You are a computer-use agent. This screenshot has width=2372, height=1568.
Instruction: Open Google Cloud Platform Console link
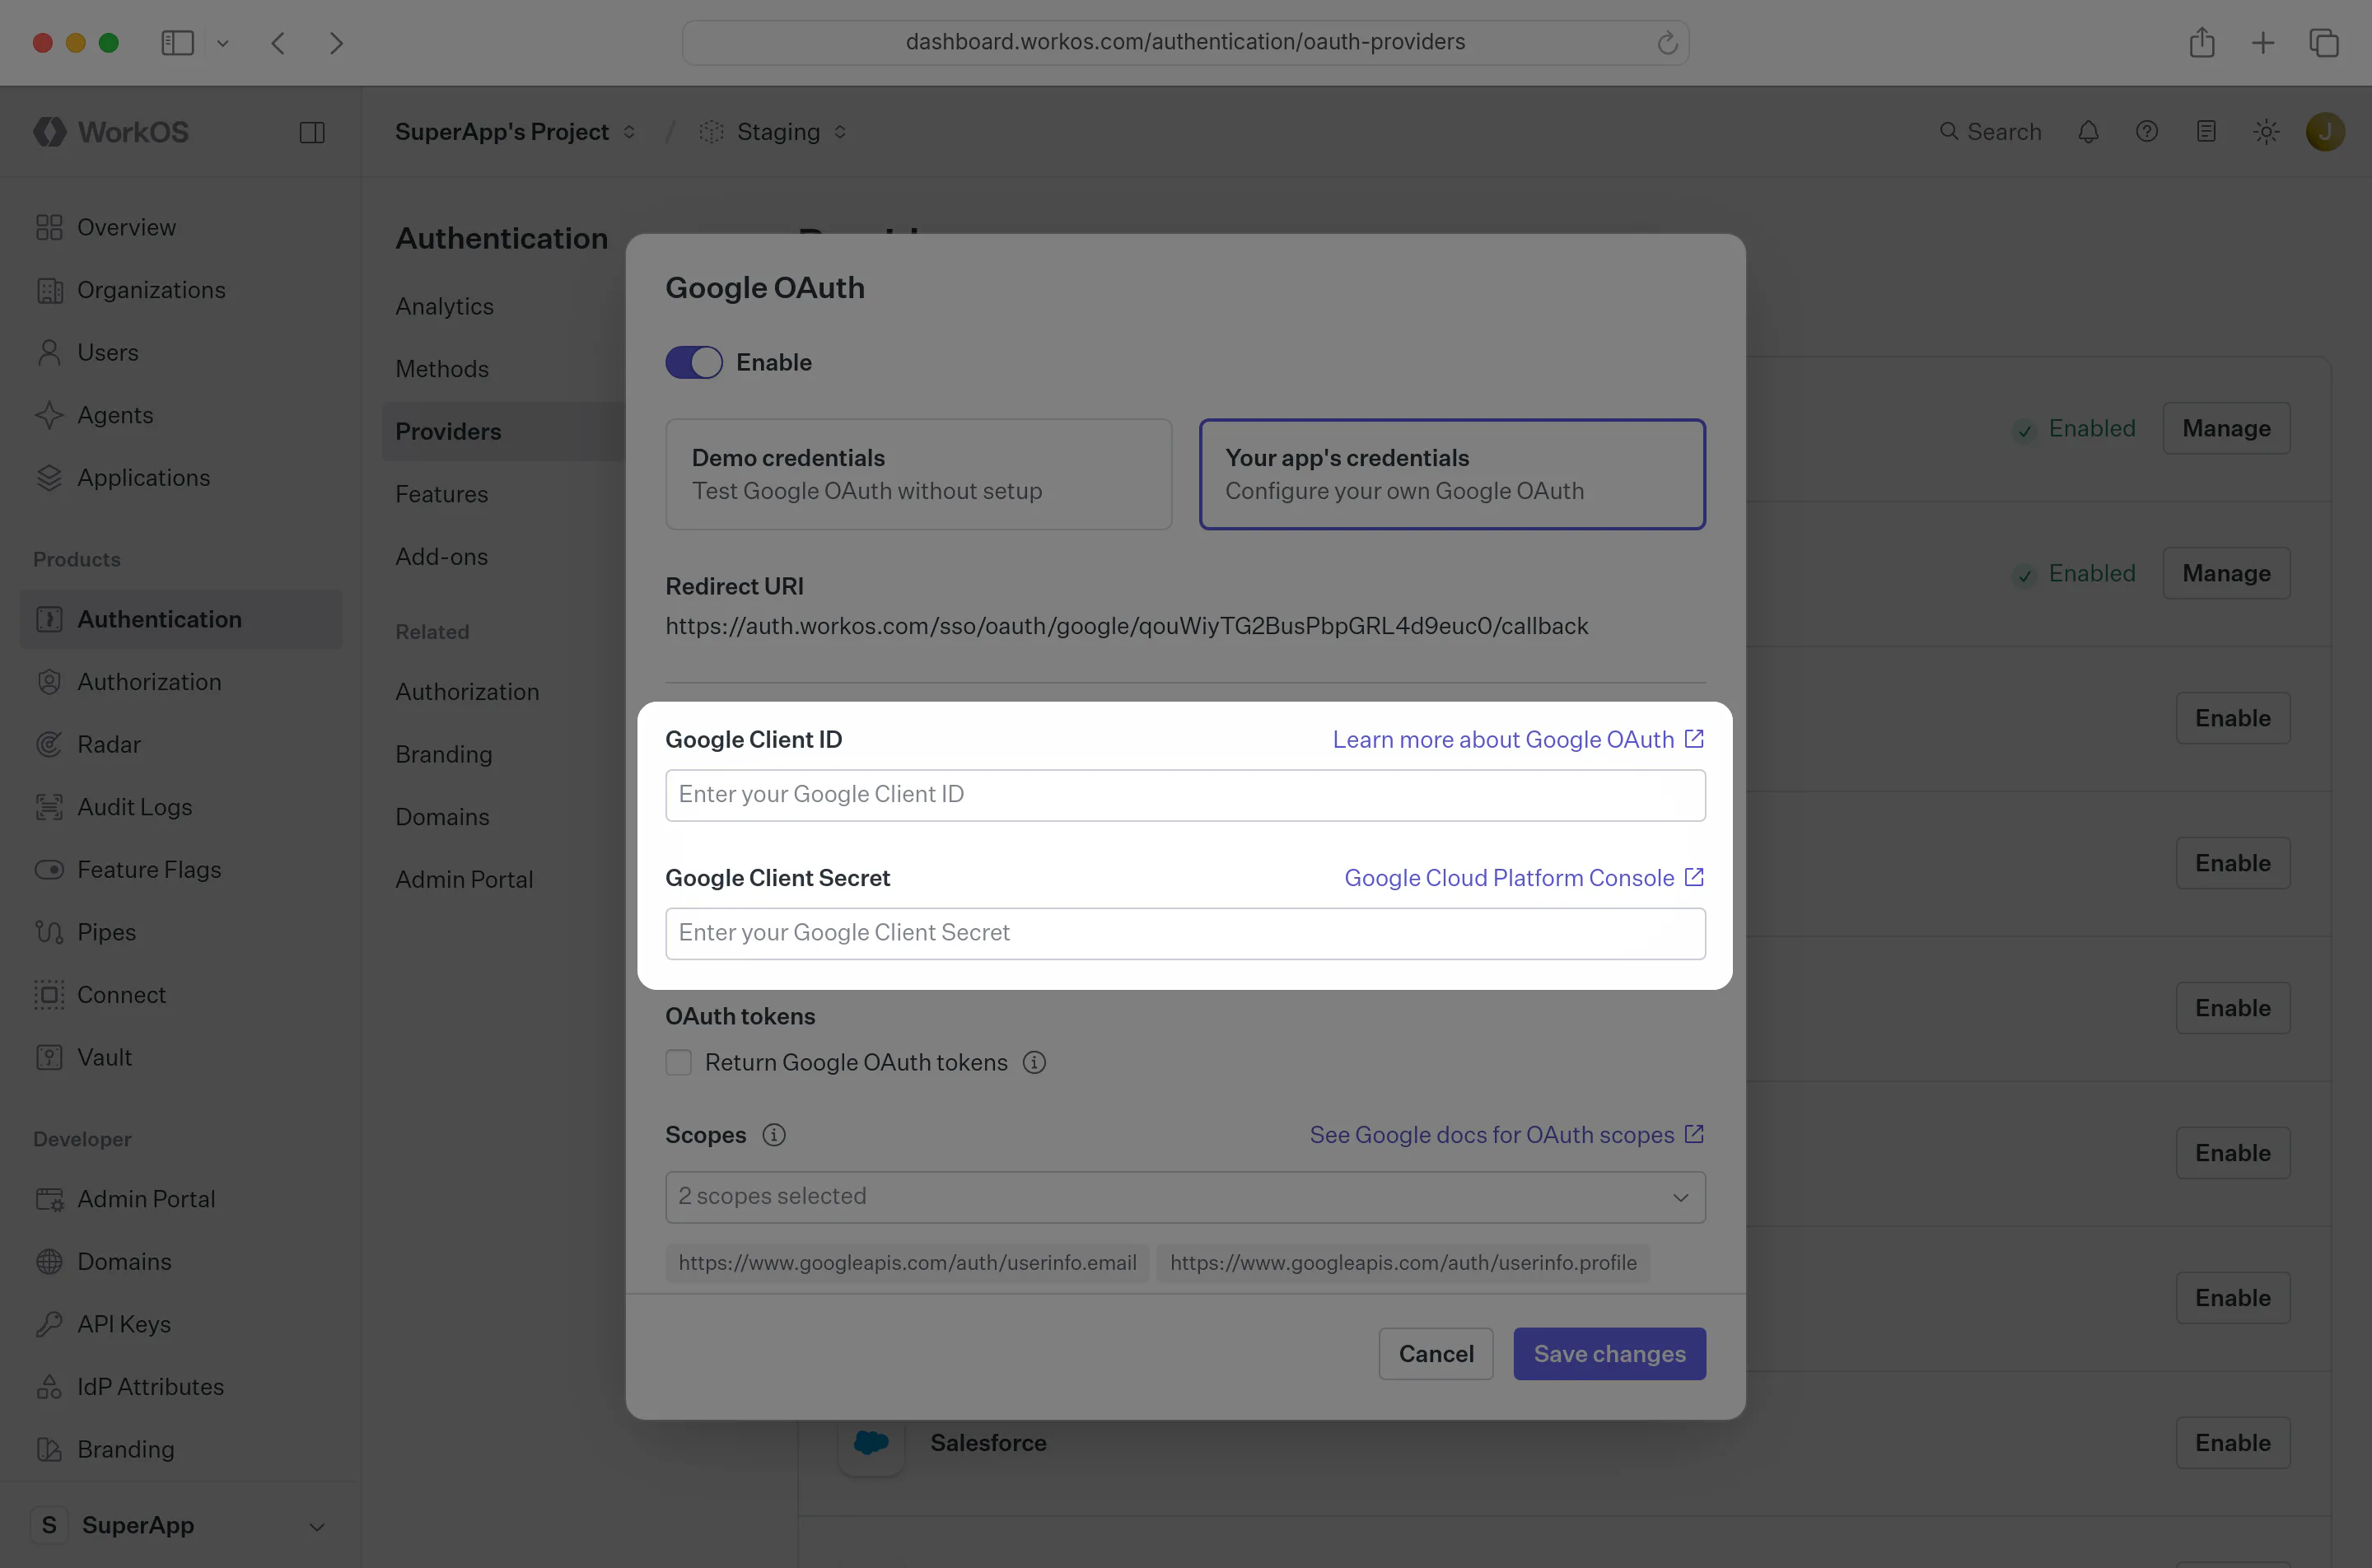(1524, 877)
